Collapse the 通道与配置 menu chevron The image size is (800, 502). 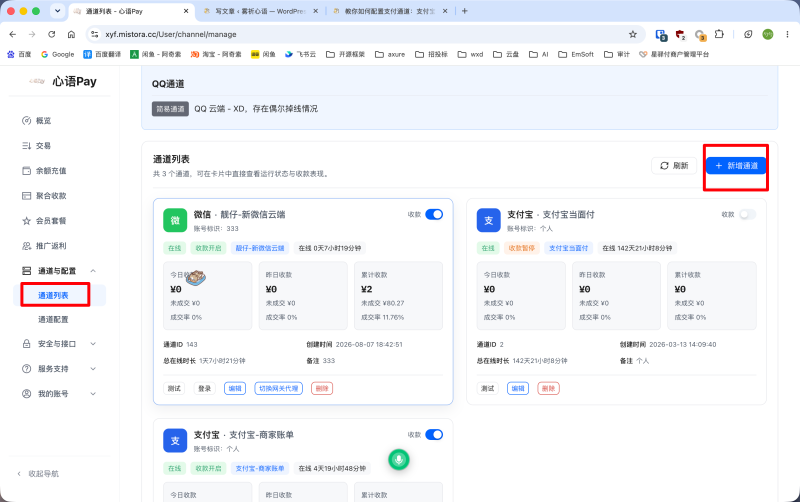[93, 270]
